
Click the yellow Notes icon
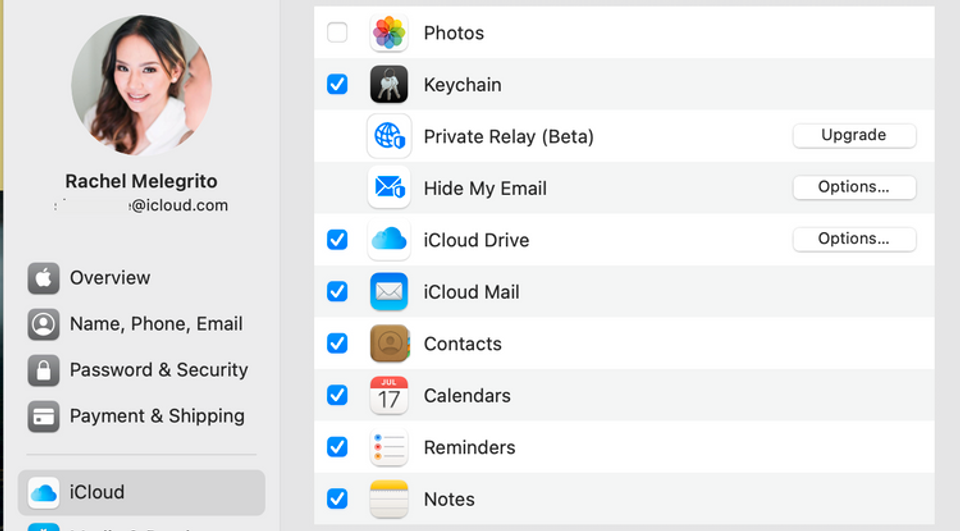(389, 499)
